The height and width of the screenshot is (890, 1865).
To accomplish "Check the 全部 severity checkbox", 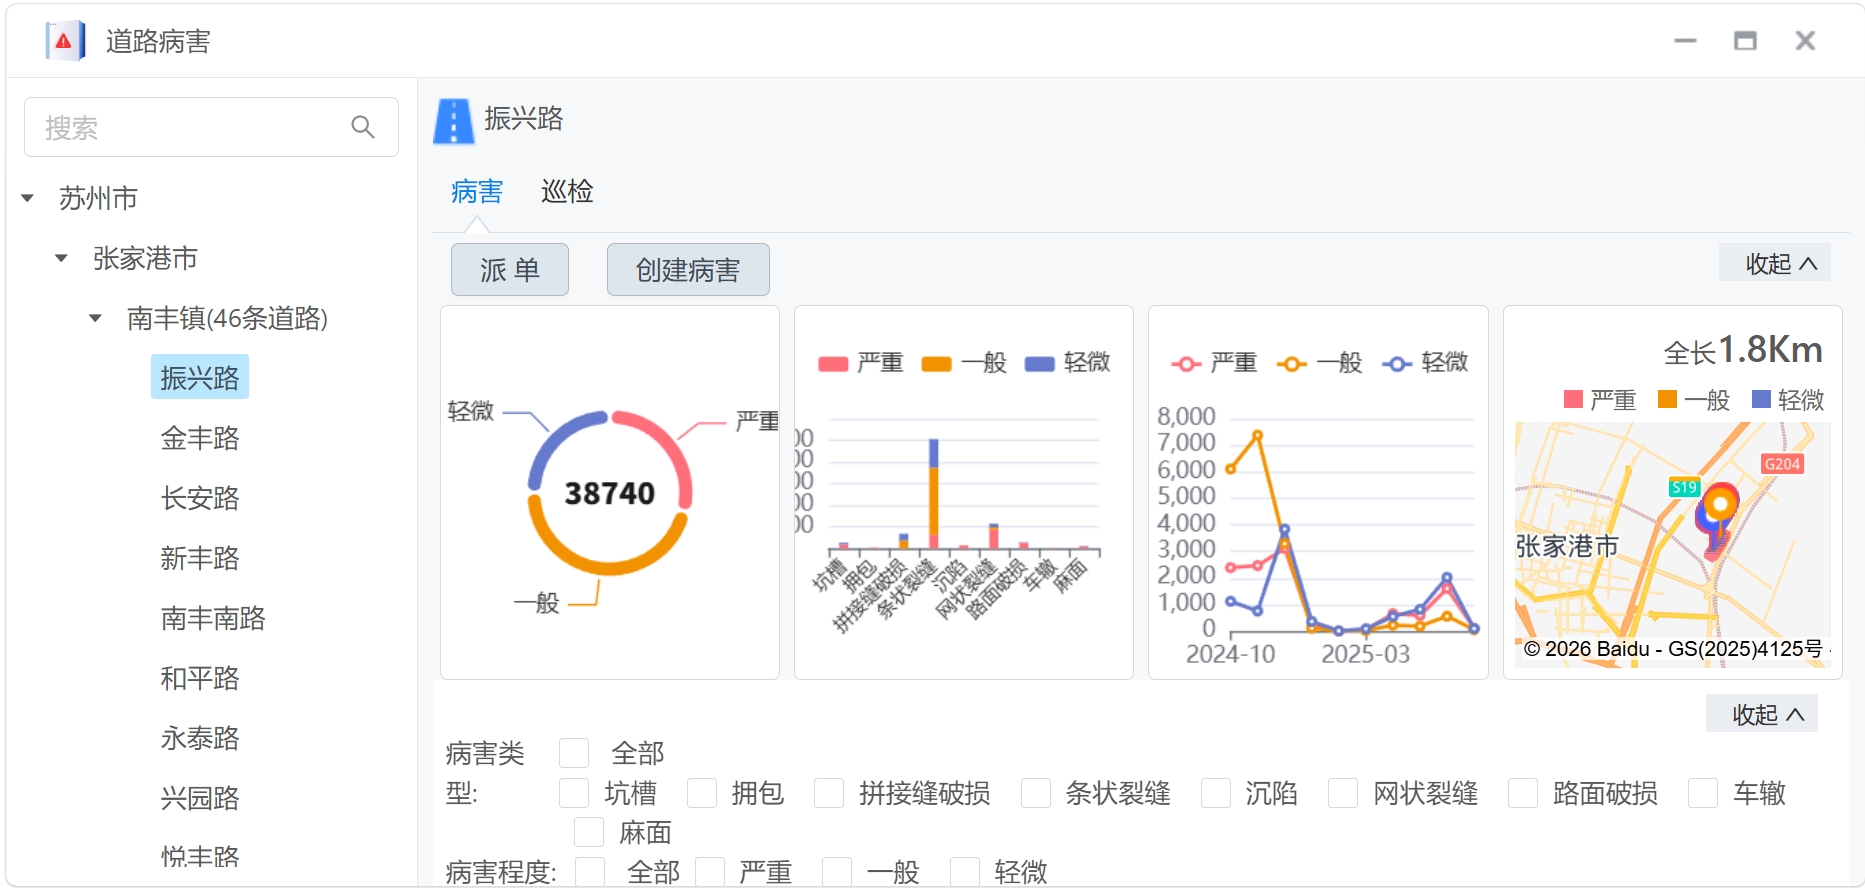I will point(590,872).
